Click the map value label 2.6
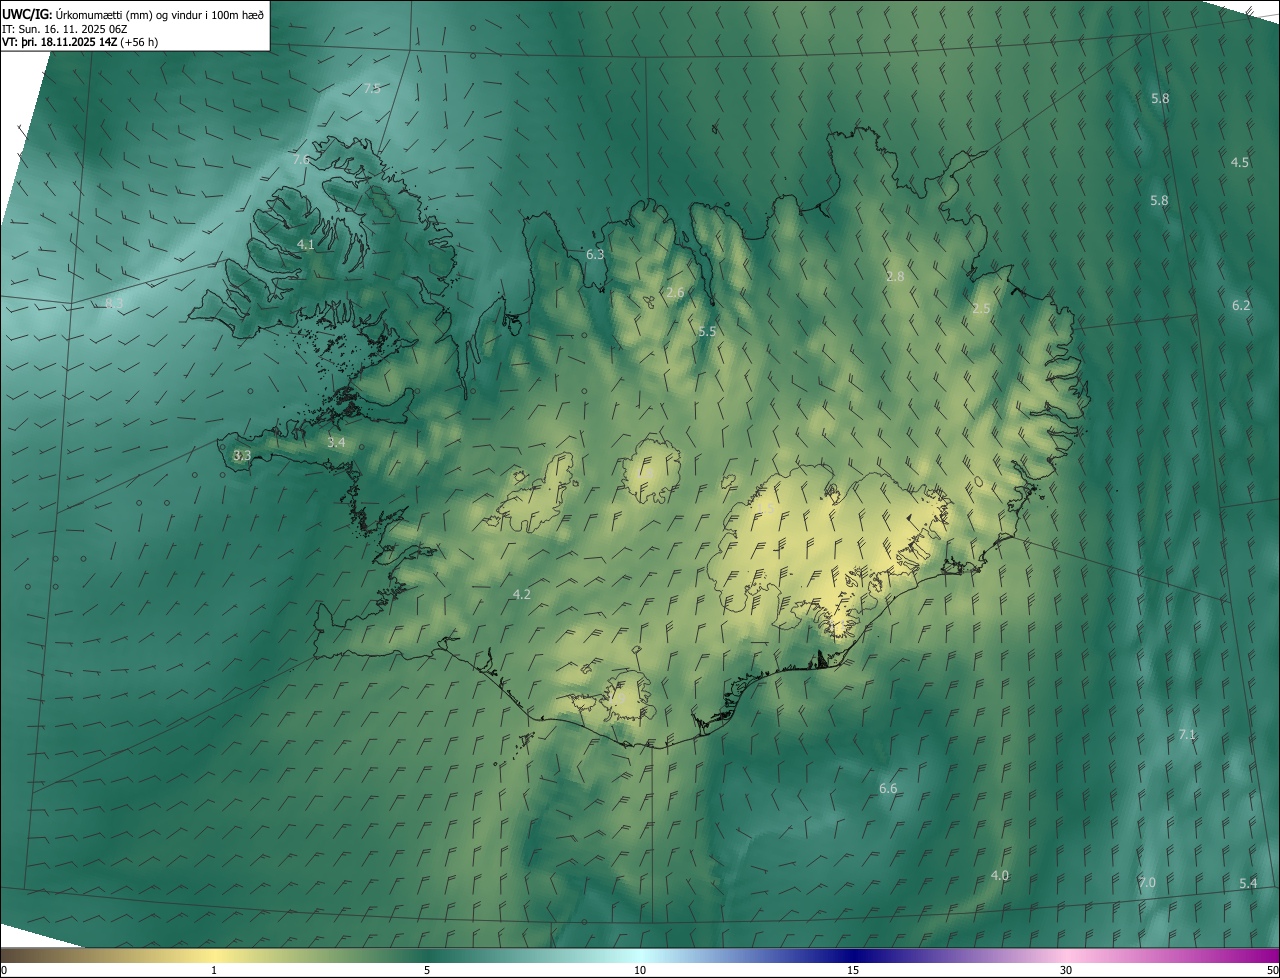The width and height of the screenshot is (1280, 978). pyautogui.click(x=675, y=293)
